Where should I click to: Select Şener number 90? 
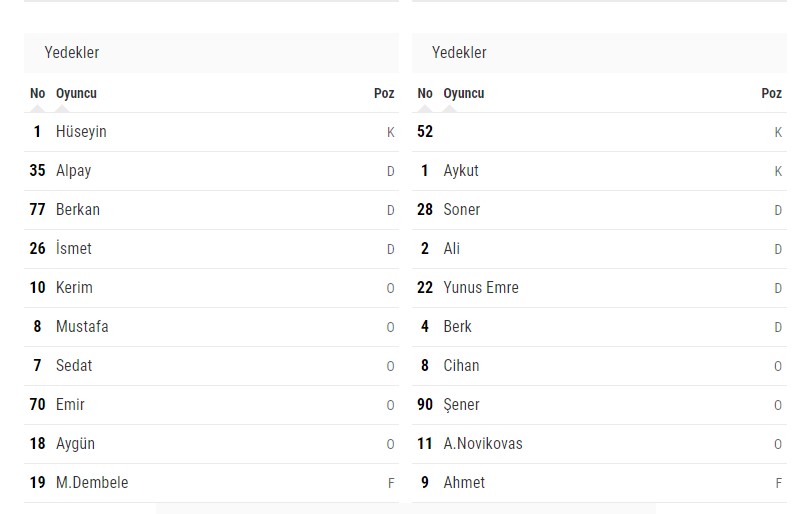point(599,405)
